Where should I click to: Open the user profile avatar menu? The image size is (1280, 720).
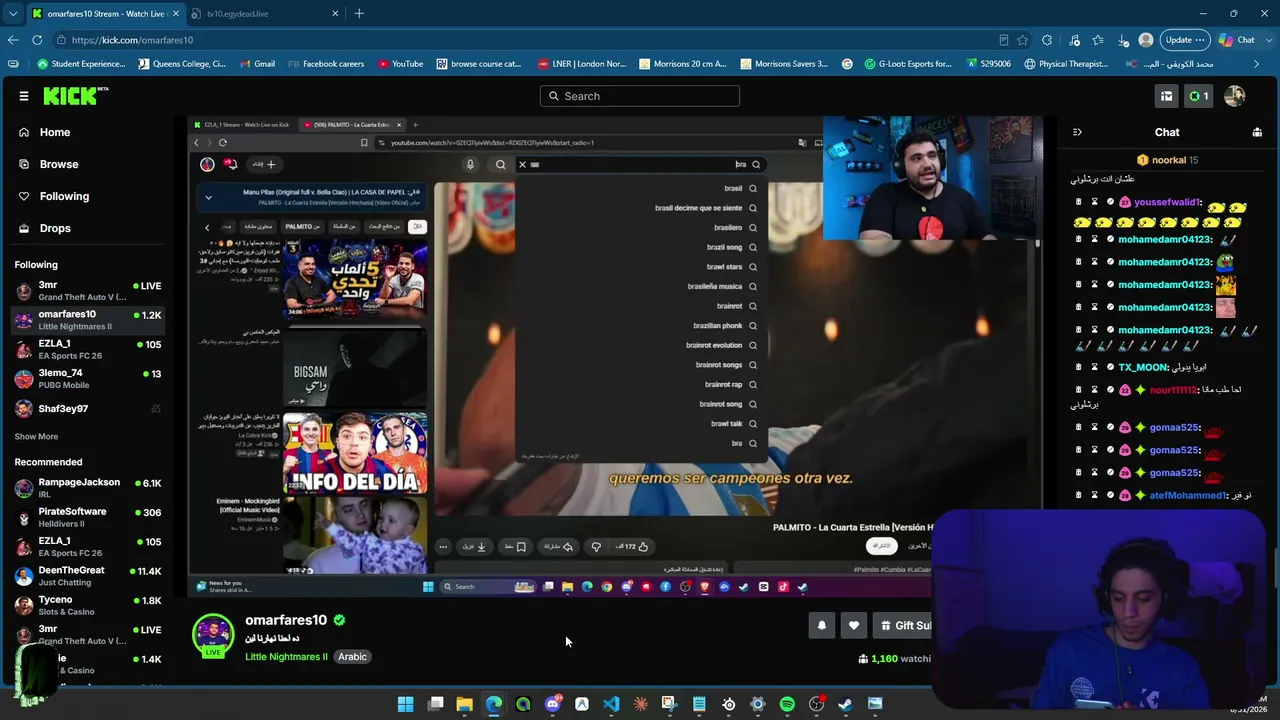pyautogui.click(x=1235, y=96)
